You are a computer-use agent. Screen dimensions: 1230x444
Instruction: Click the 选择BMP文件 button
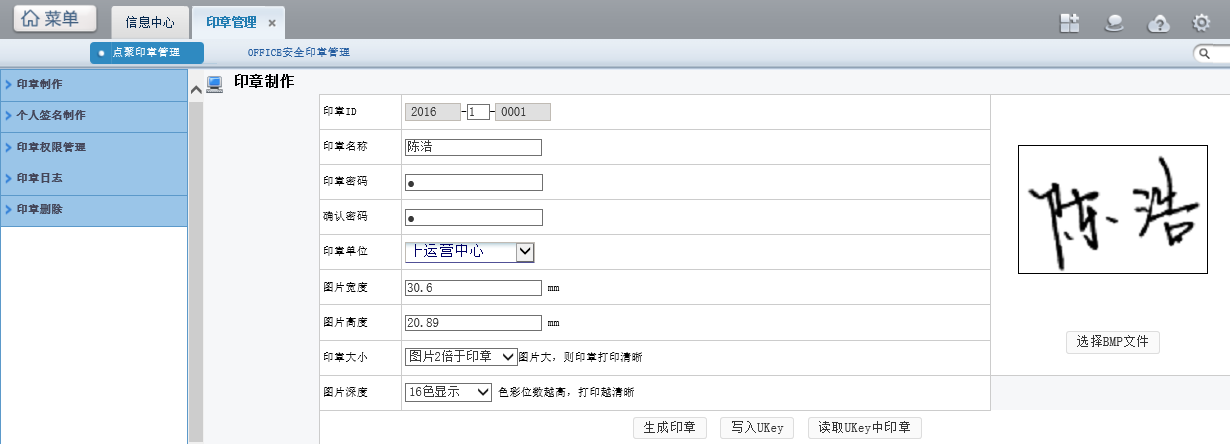[x=1112, y=342]
